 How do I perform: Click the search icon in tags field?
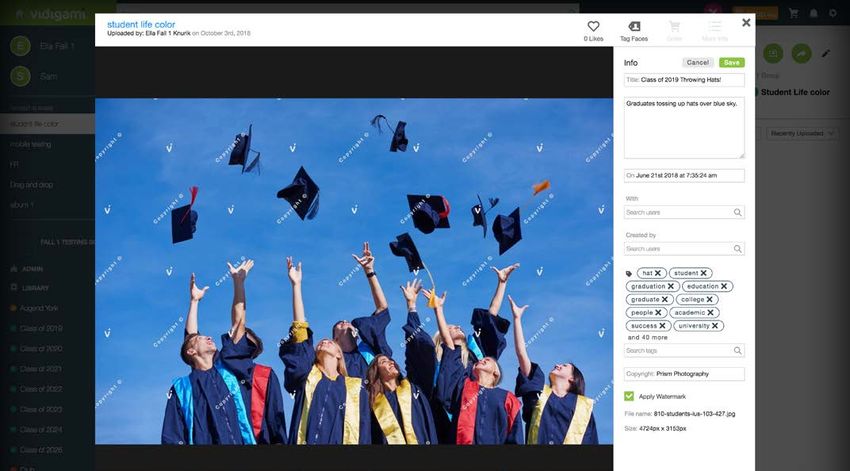(x=738, y=351)
